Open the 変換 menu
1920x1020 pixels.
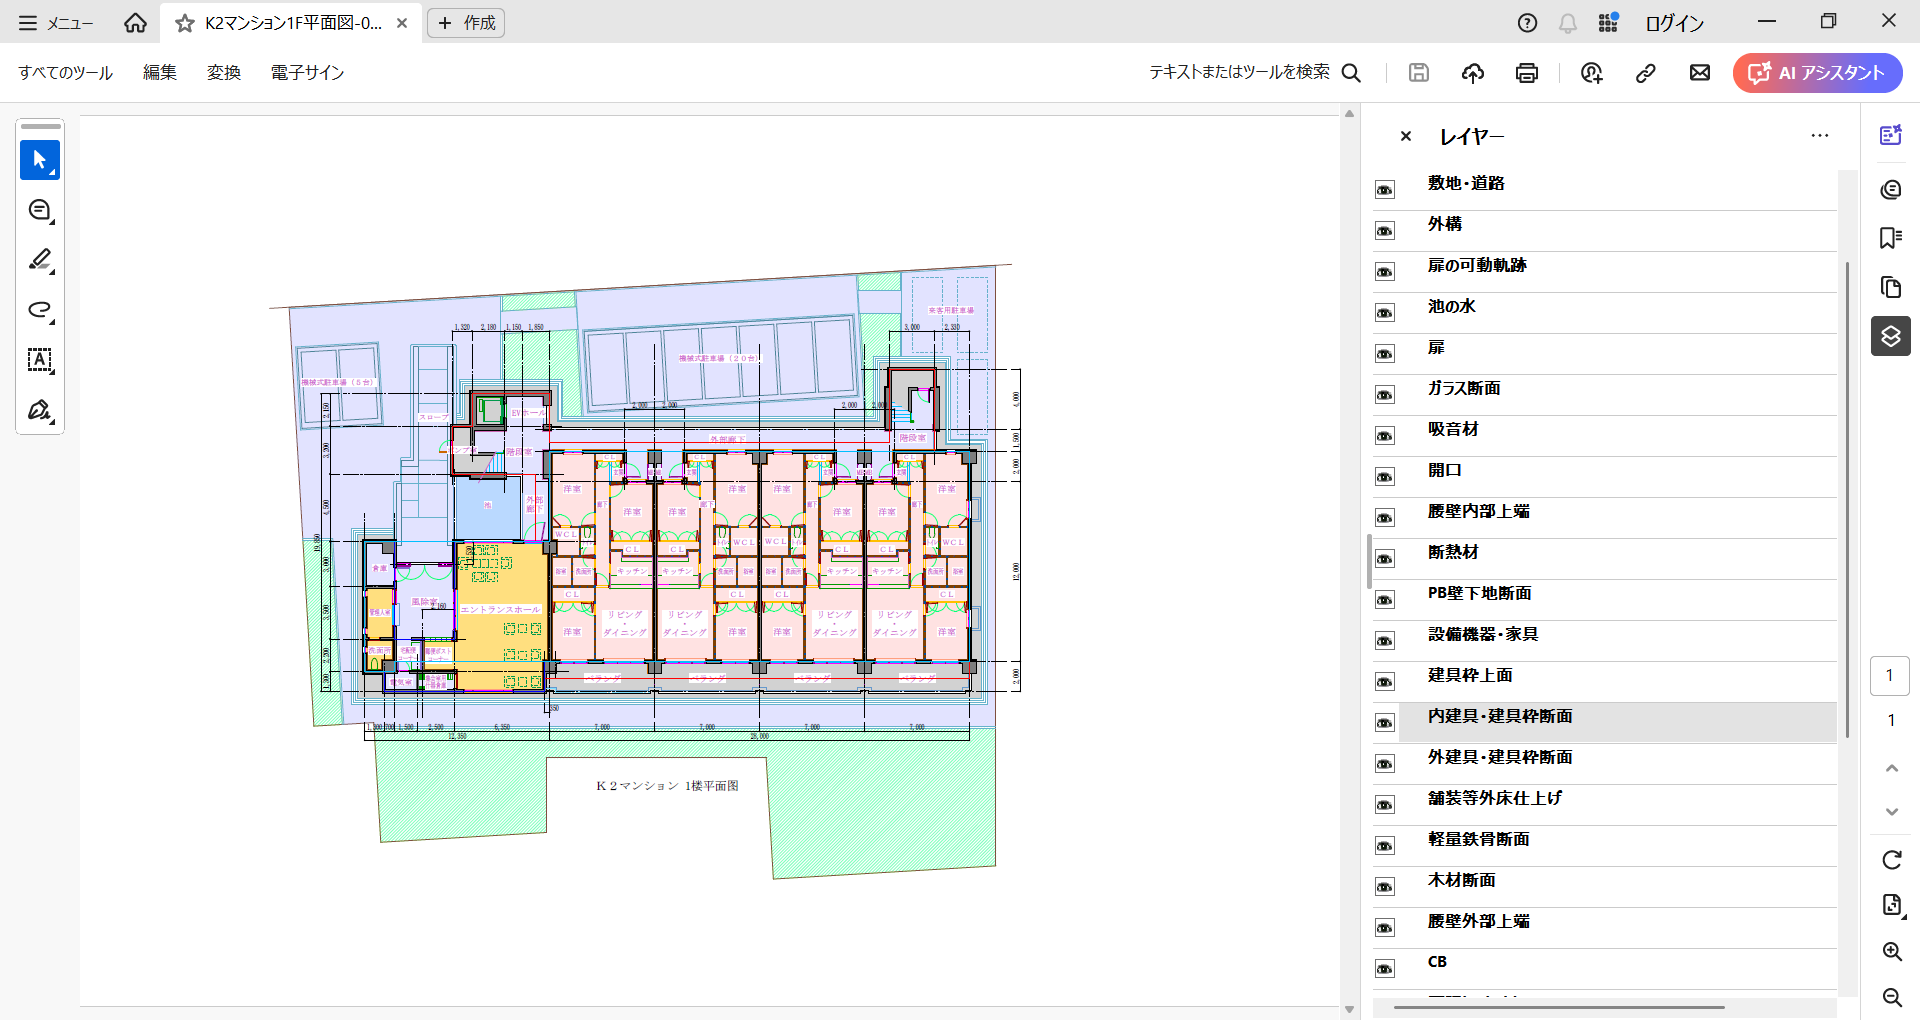224,73
